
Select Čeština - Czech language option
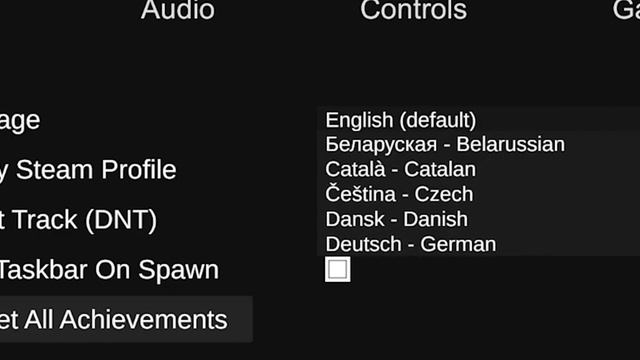tap(478, 194)
